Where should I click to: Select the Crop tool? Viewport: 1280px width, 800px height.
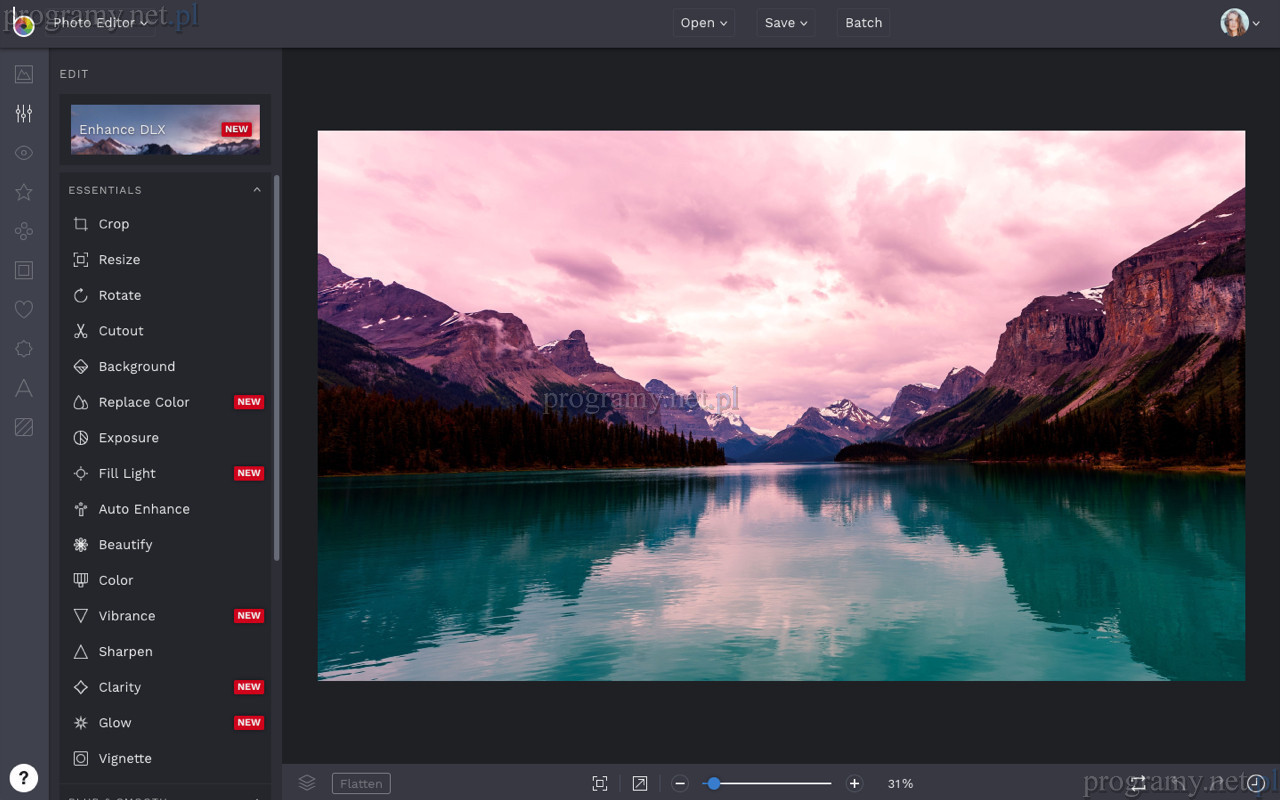point(113,224)
